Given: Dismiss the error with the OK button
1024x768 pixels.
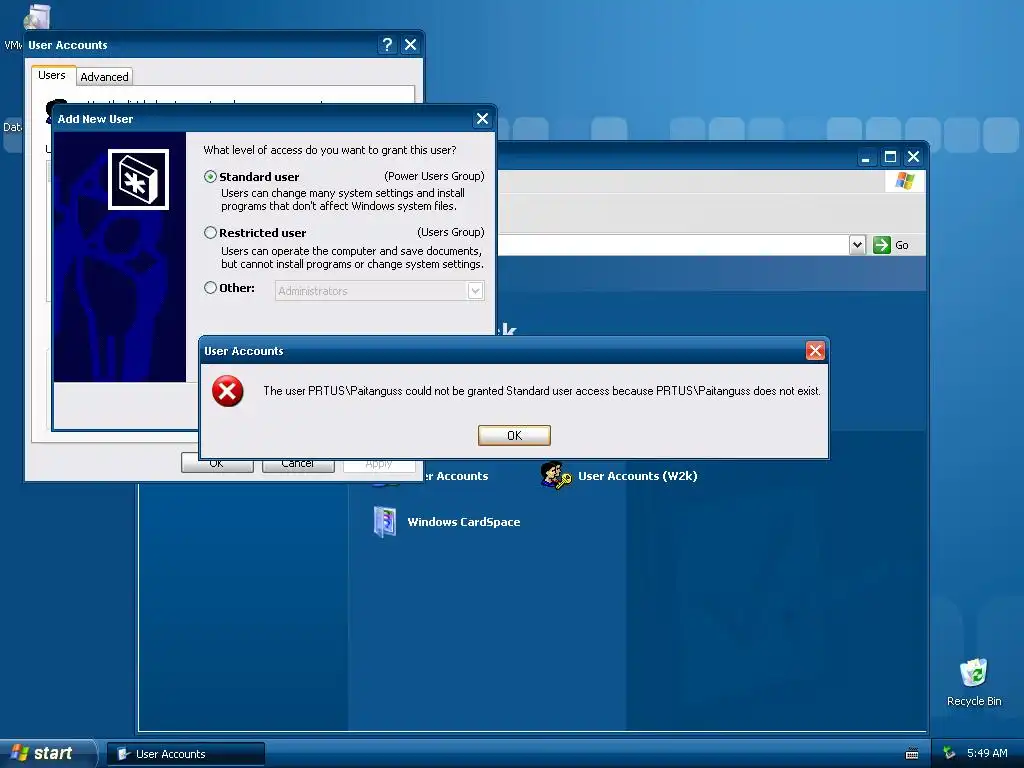Looking at the screenshot, I should click(x=514, y=436).
